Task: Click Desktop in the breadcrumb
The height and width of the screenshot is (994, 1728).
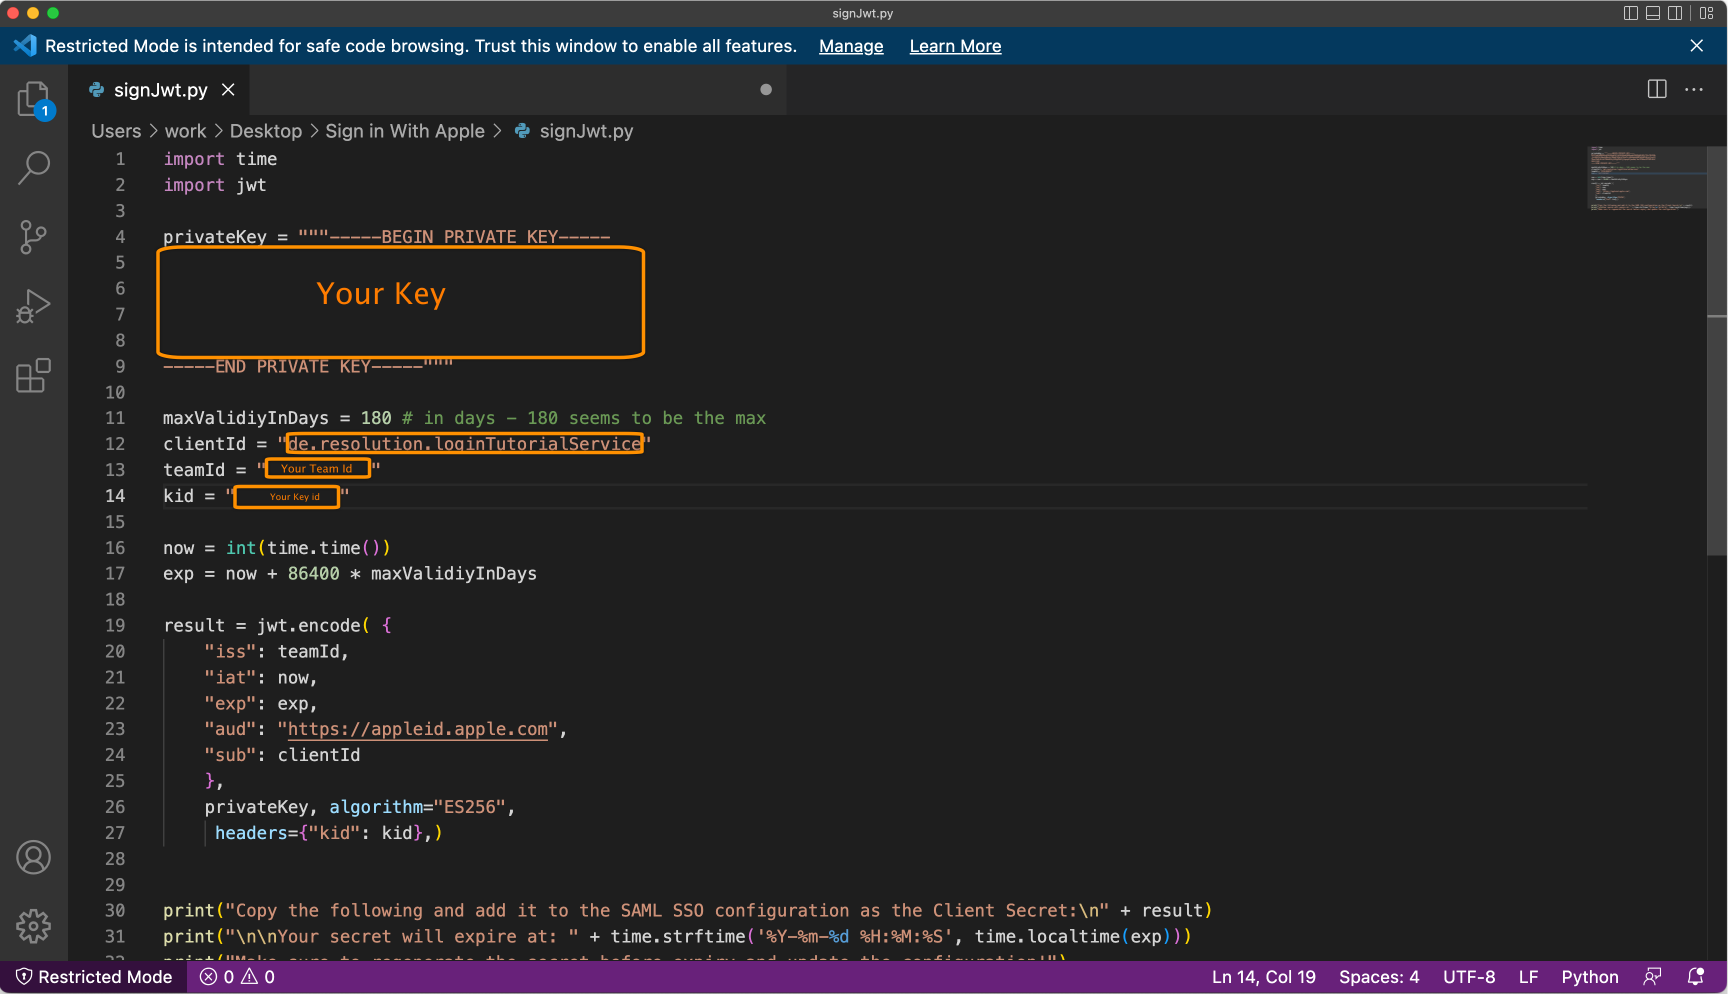Action: [x=266, y=131]
